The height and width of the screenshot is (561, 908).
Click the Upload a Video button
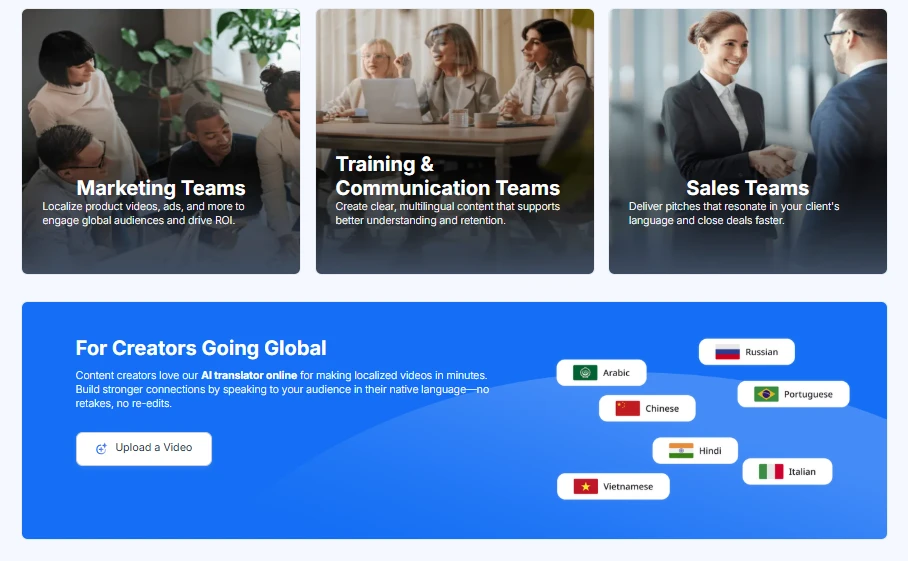pos(144,449)
